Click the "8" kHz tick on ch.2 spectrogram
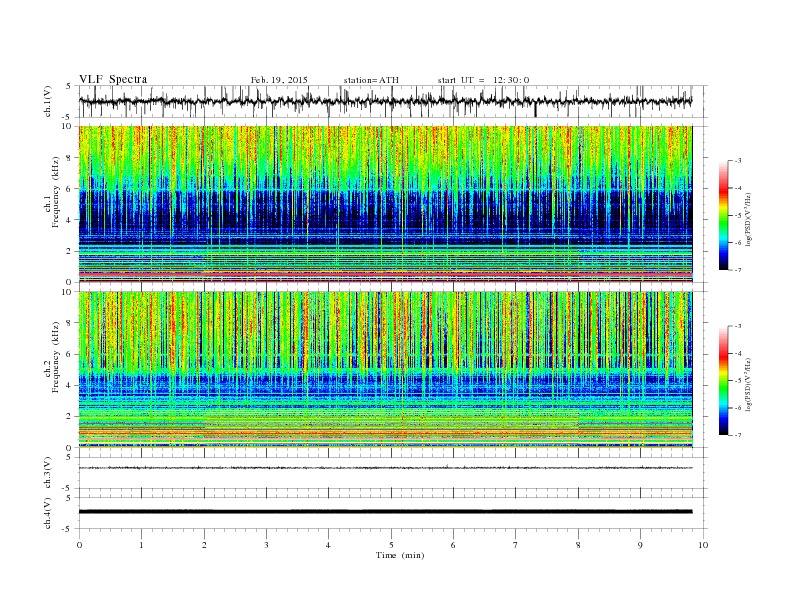The width and height of the screenshot is (792, 612). click(69, 323)
